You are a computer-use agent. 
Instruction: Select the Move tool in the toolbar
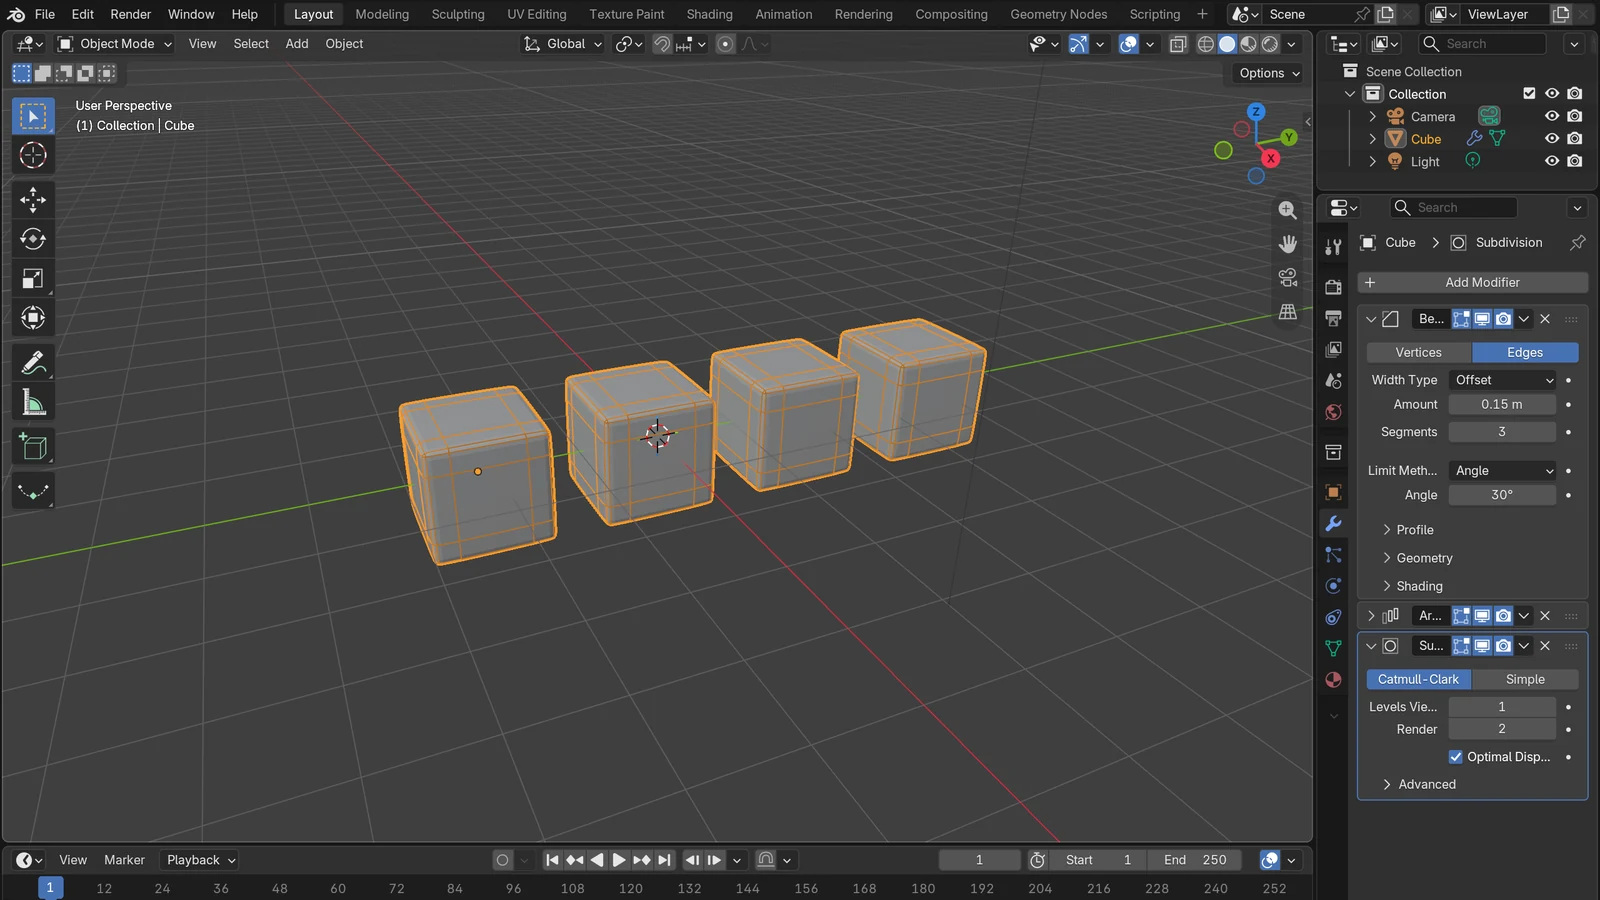(x=33, y=199)
